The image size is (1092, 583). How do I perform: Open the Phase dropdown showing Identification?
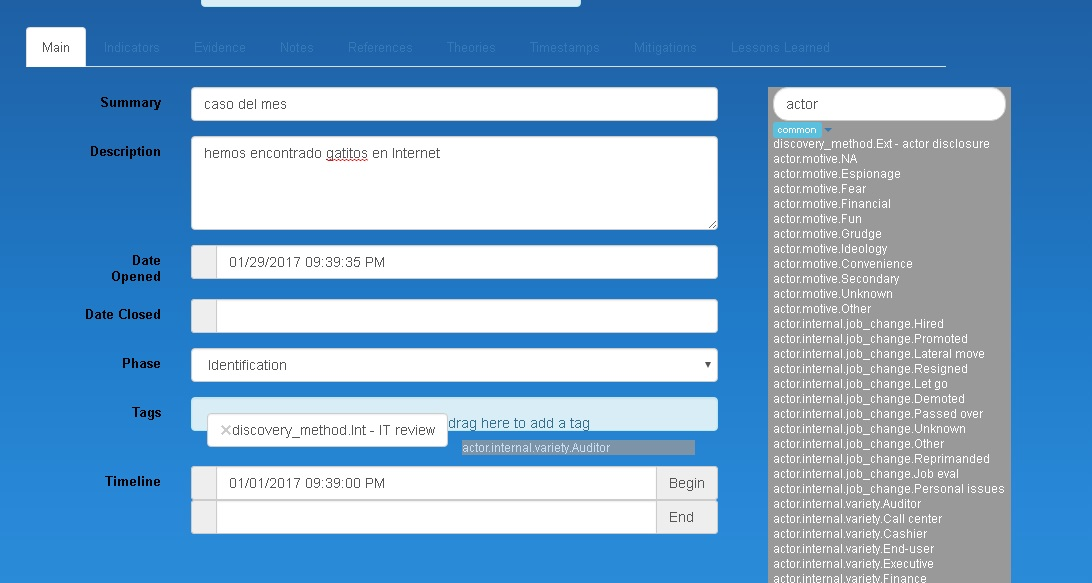(x=454, y=365)
